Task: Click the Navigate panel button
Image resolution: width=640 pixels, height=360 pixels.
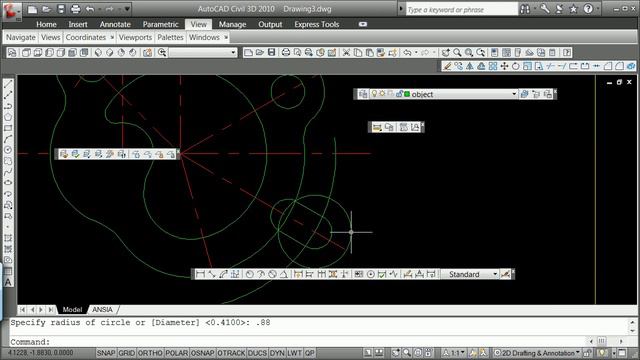Action: click(20, 38)
